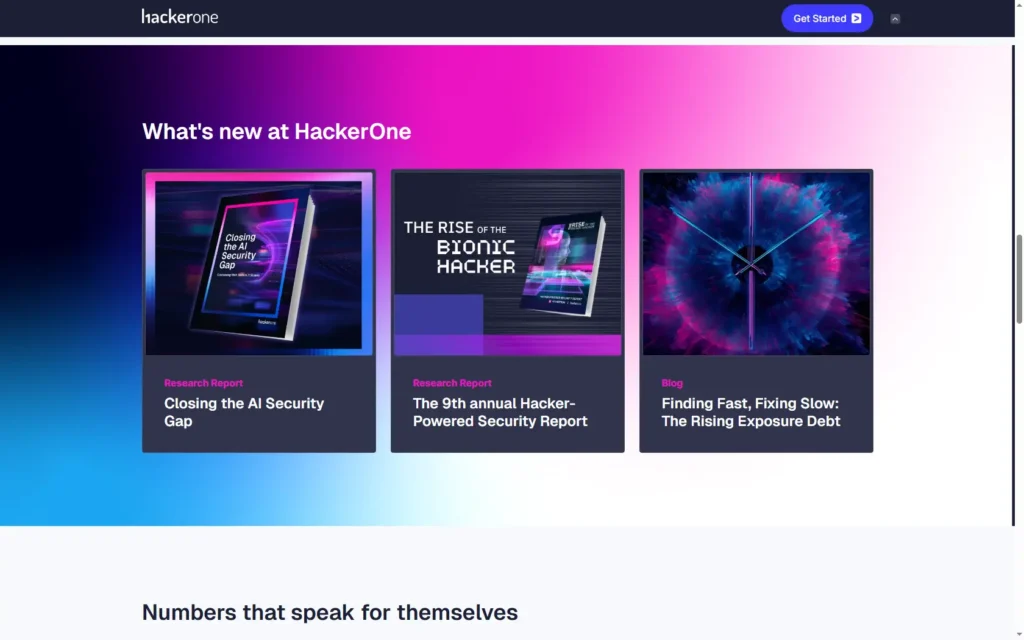Click the Get Started button
Viewport: 1024px width, 640px height.
(827, 18)
